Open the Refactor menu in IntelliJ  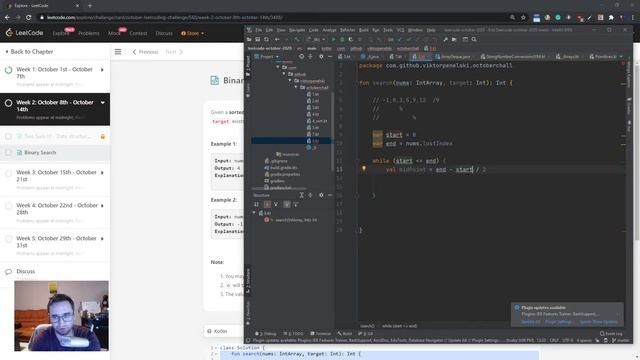pyautogui.click(x=347, y=30)
